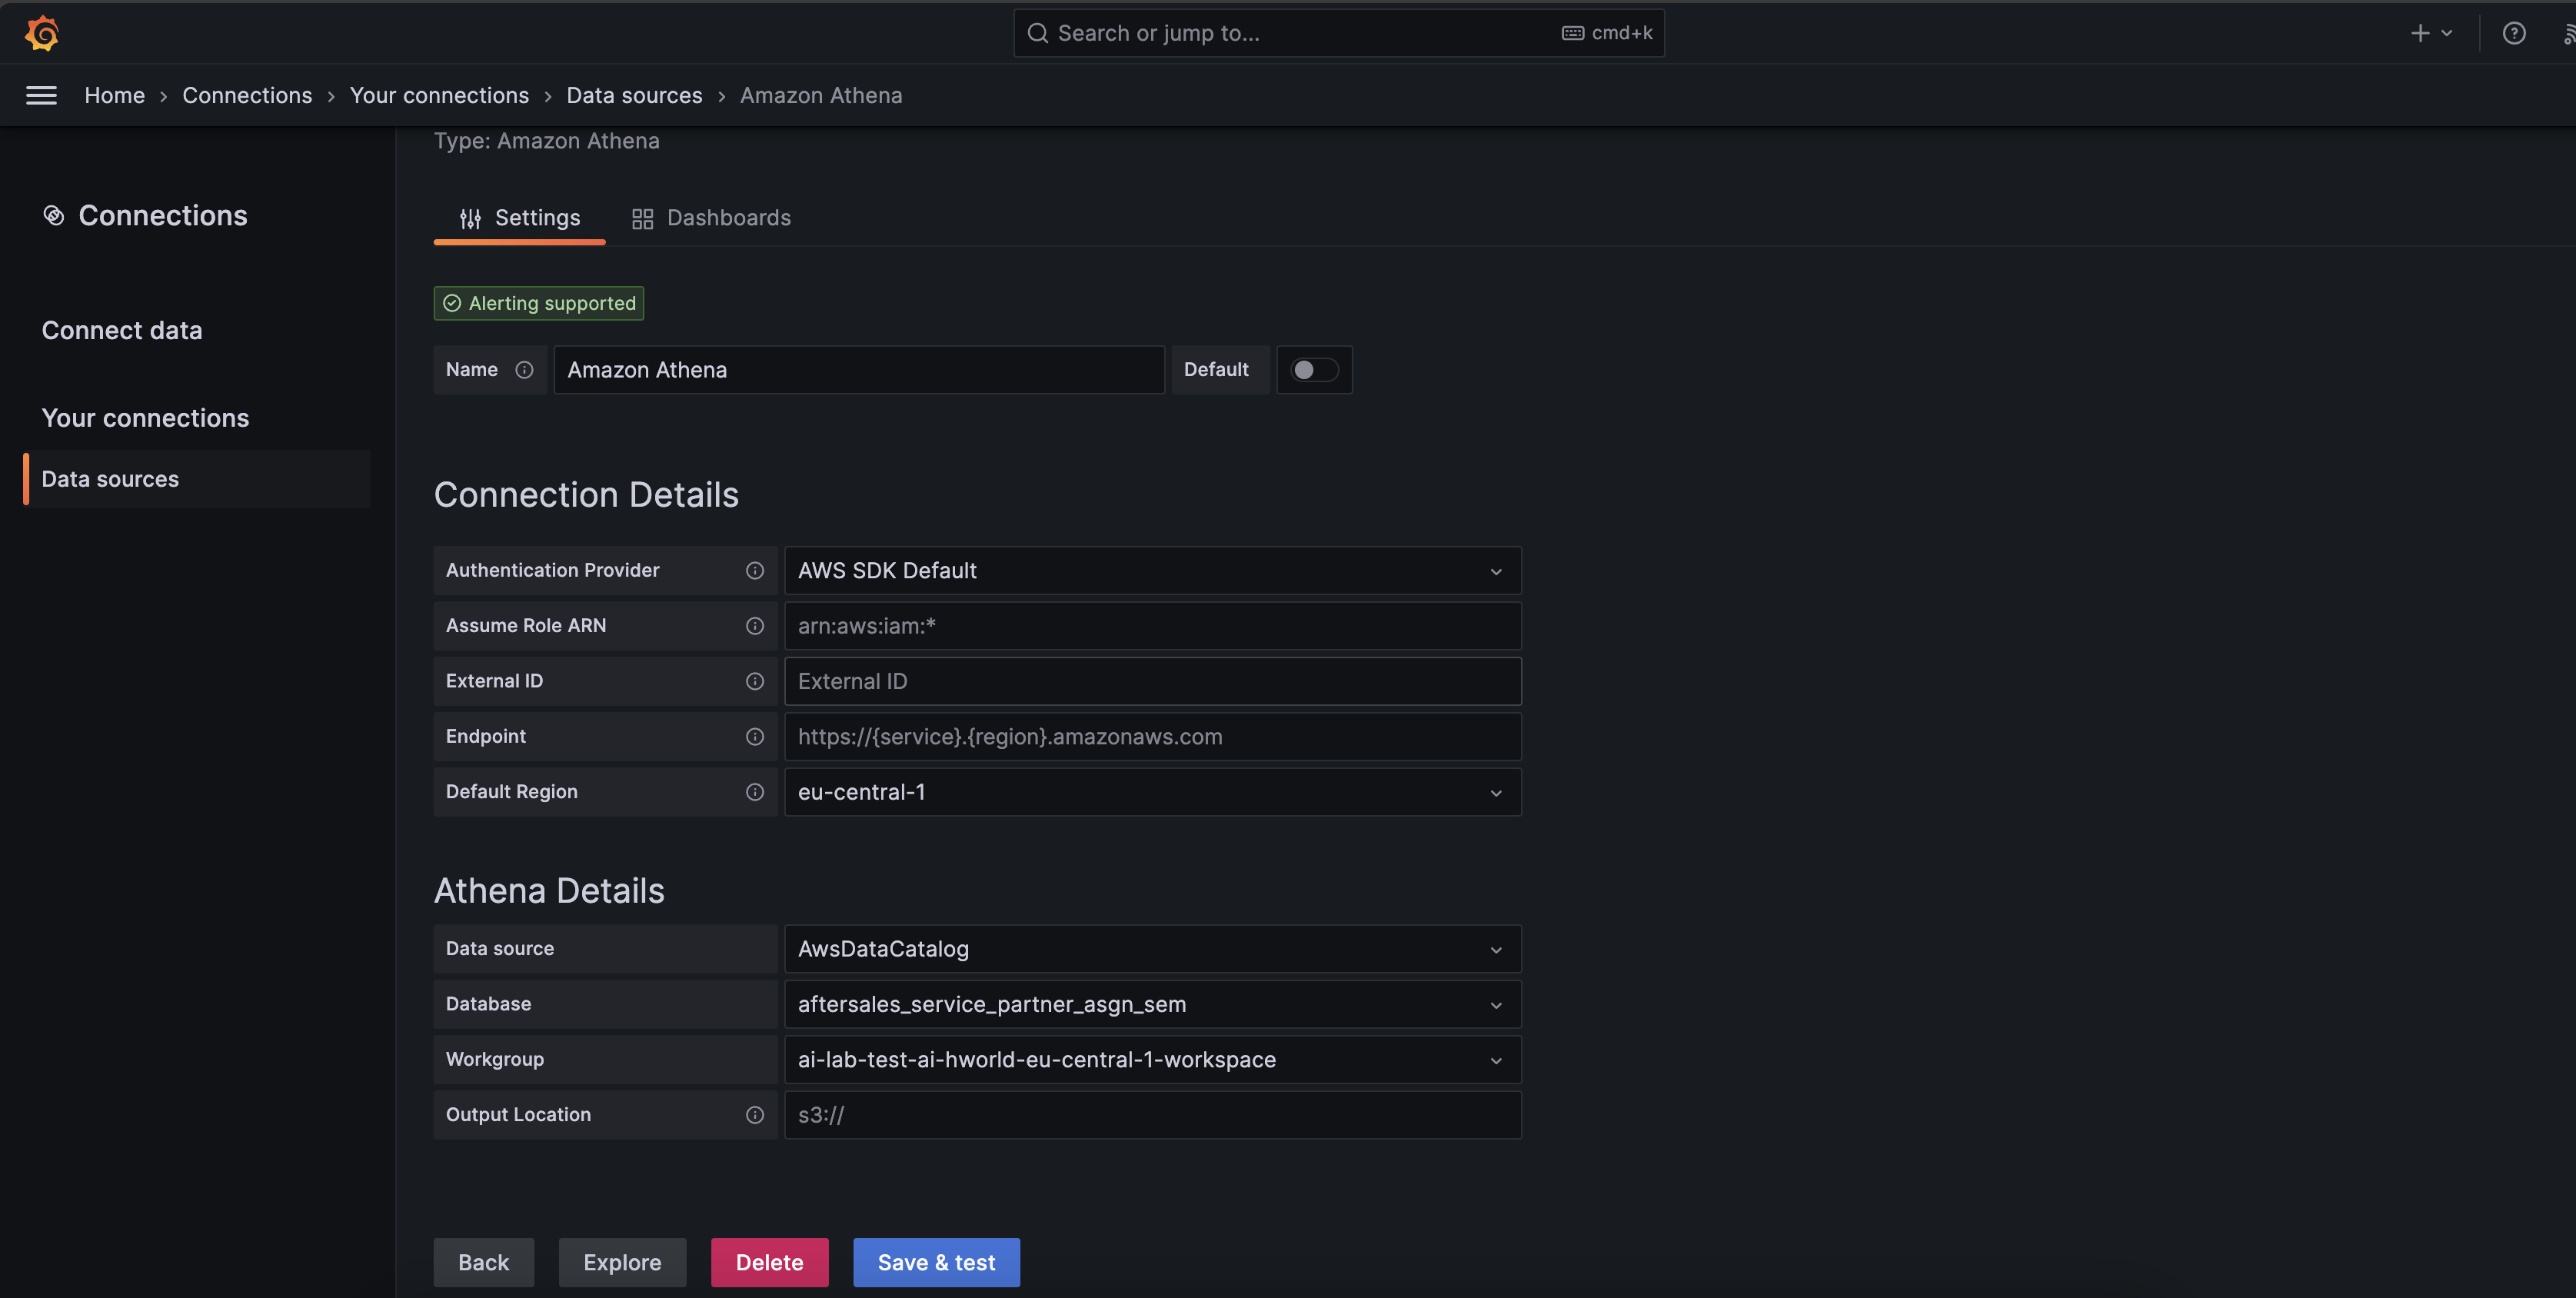Show info for Assume Role ARN
2576x1298 pixels.
755,626
